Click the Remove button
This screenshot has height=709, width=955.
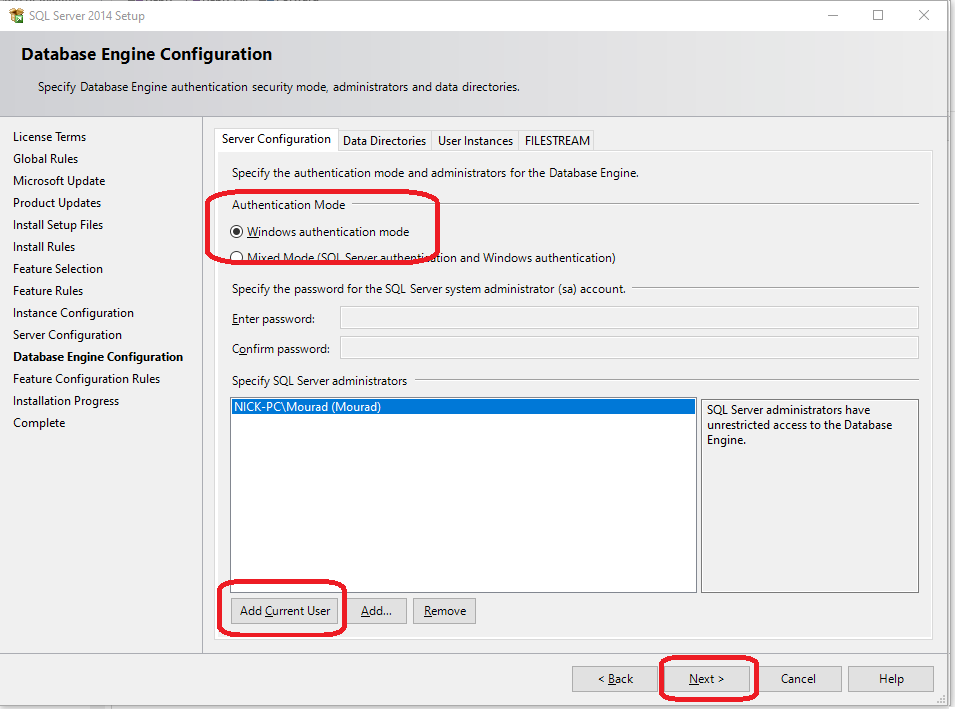tap(444, 610)
